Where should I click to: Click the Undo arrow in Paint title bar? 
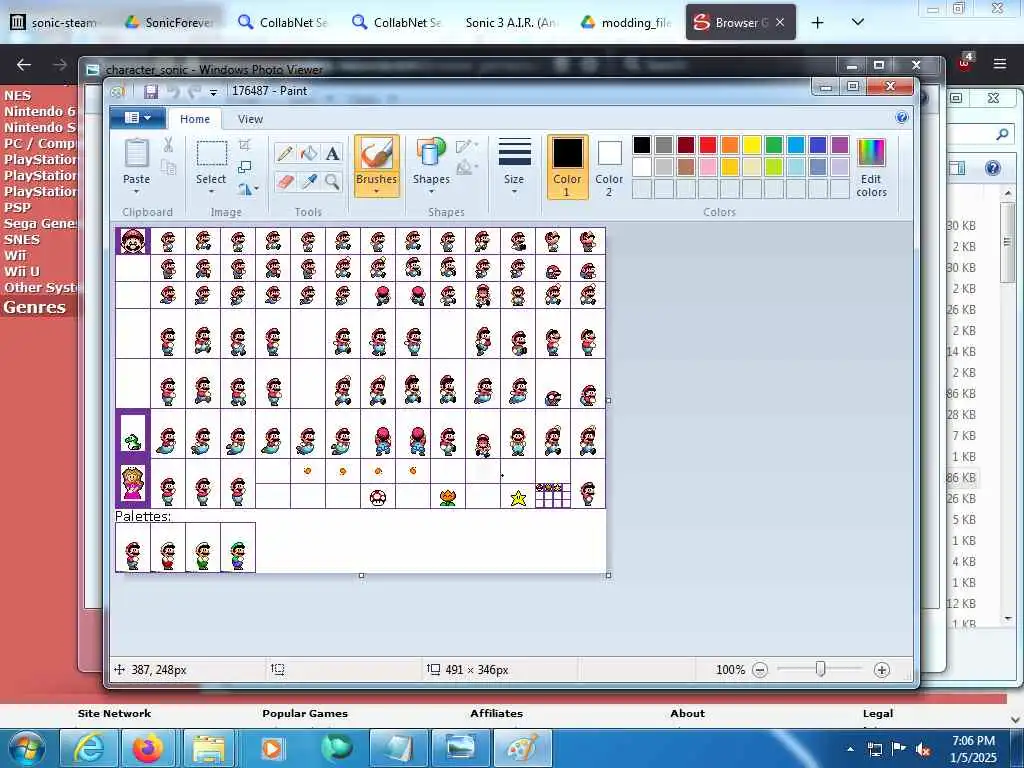pos(173,91)
